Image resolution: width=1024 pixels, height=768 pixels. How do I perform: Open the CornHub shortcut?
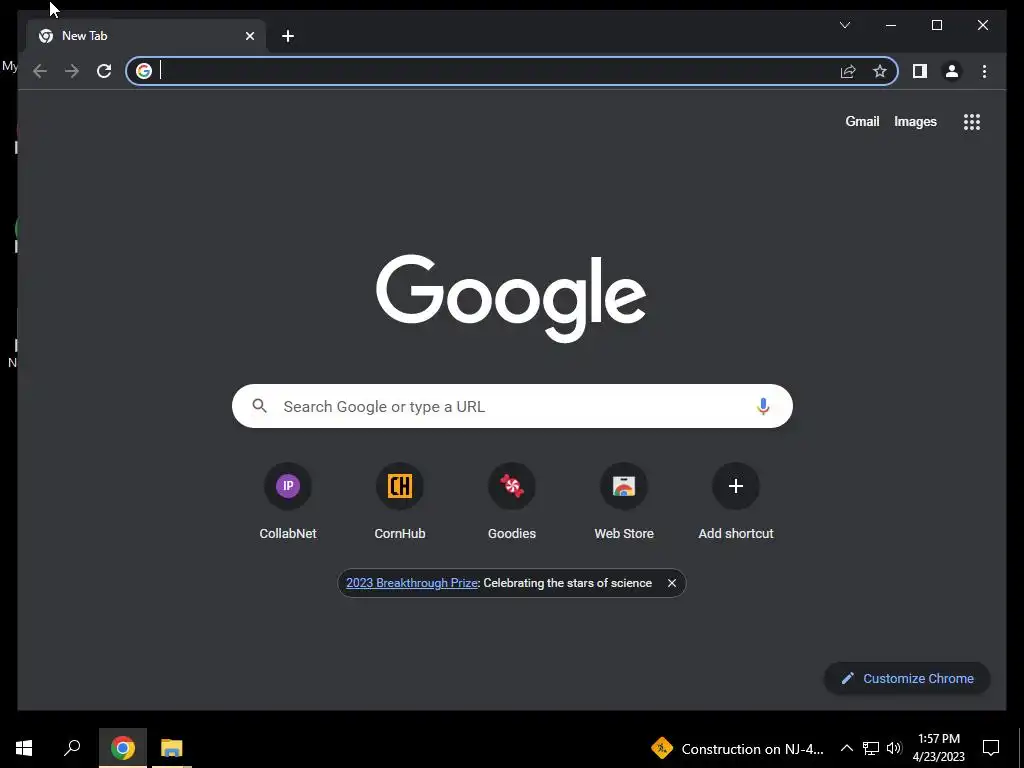point(400,501)
